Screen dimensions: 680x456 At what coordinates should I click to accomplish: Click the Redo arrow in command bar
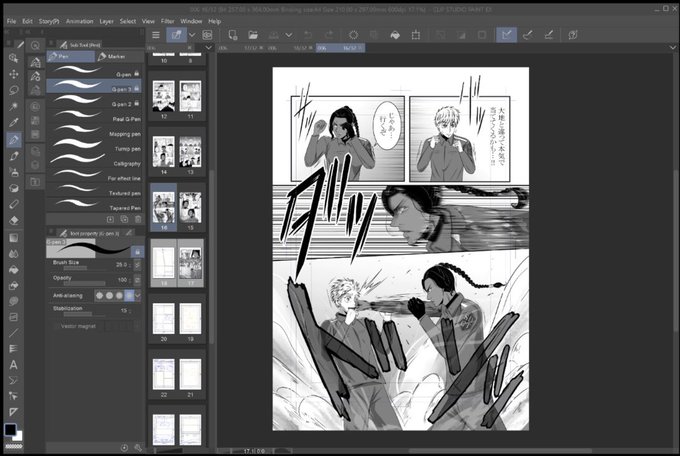click(329, 35)
